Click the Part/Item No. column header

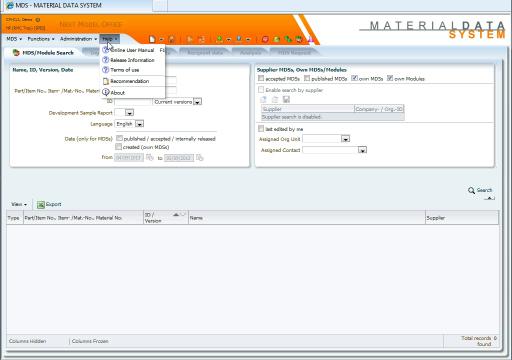(x=83, y=218)
